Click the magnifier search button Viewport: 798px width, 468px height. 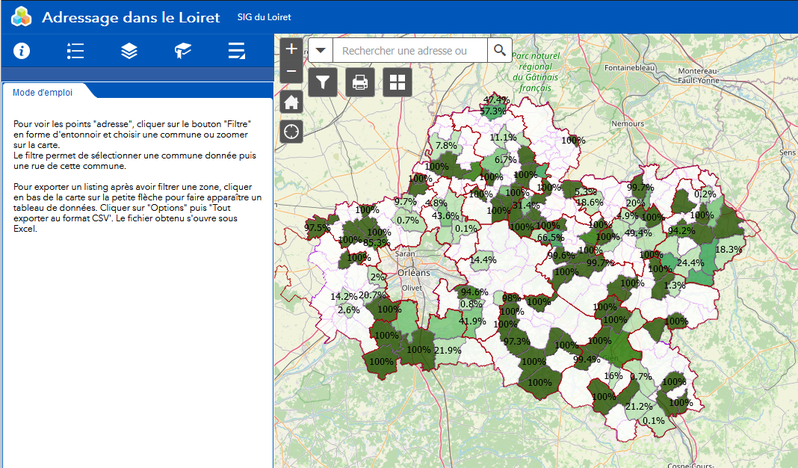499,50
